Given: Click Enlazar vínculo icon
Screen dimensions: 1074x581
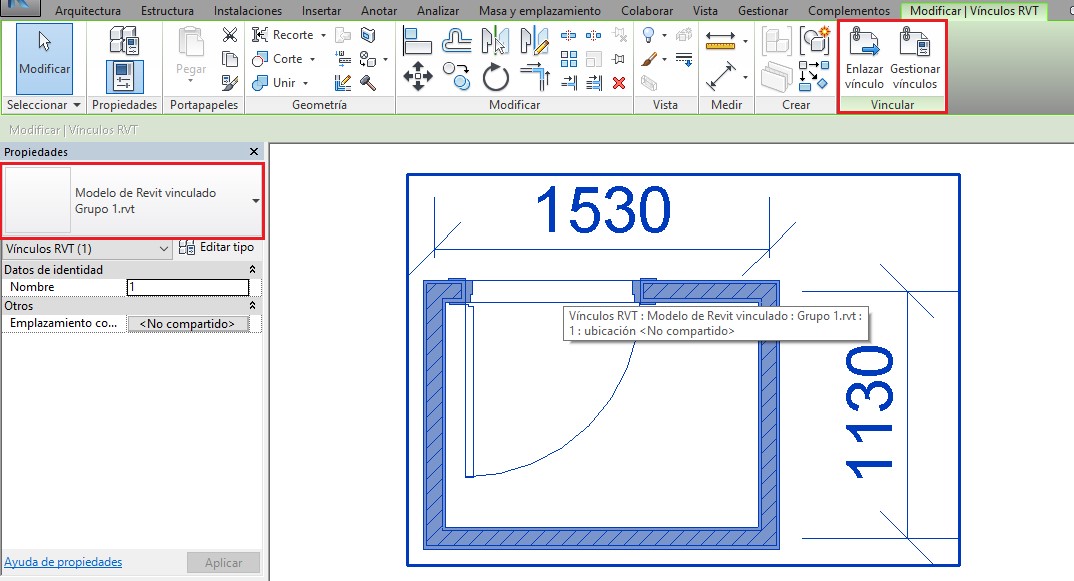Looking at the screenshot, I should [864, 60].
